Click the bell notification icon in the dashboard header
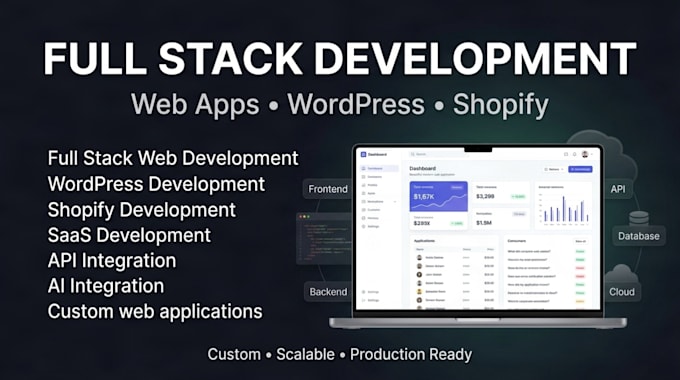The image size is (680, 380). (575, 154)
